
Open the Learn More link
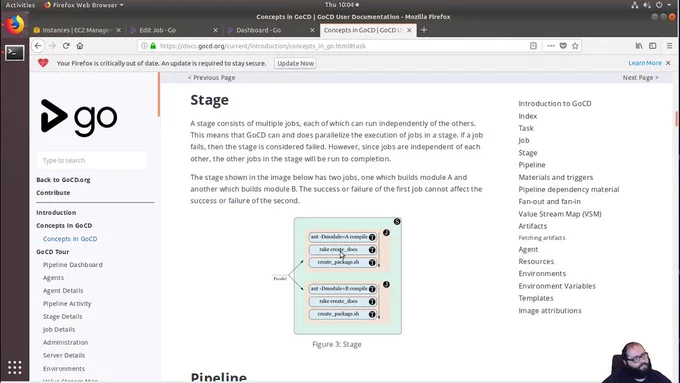(x=645, y=63)
